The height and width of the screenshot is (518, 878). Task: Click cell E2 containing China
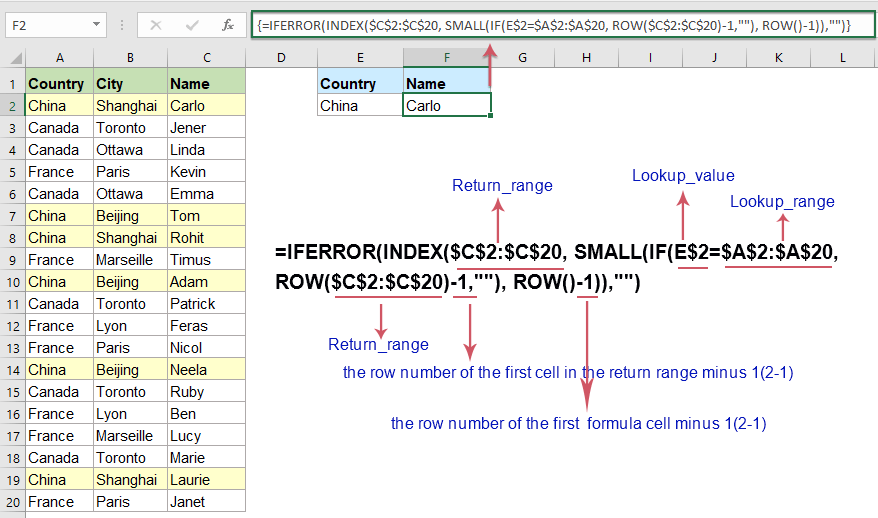(360, 105)
